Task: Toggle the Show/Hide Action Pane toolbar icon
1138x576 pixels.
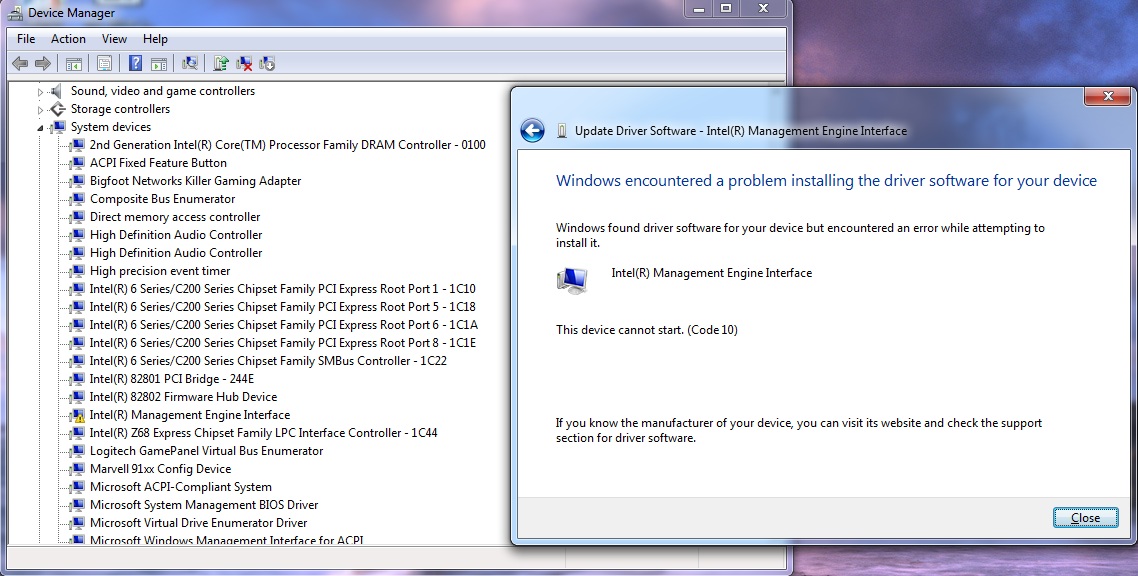Action: [x=159, y=64]
